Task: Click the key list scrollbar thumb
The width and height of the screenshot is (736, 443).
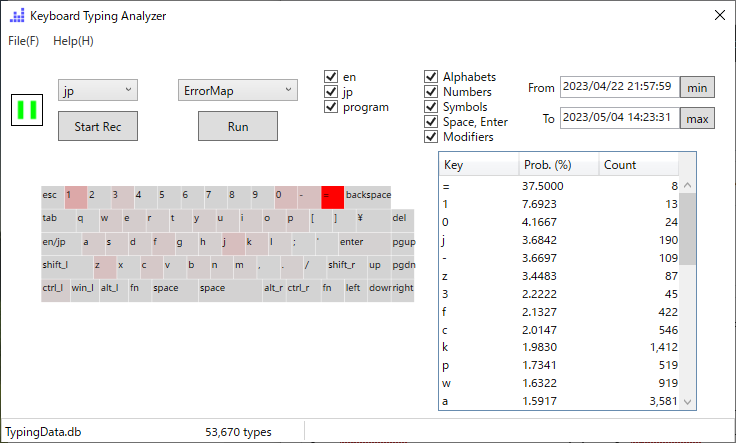Action: (x=688, y=229)
